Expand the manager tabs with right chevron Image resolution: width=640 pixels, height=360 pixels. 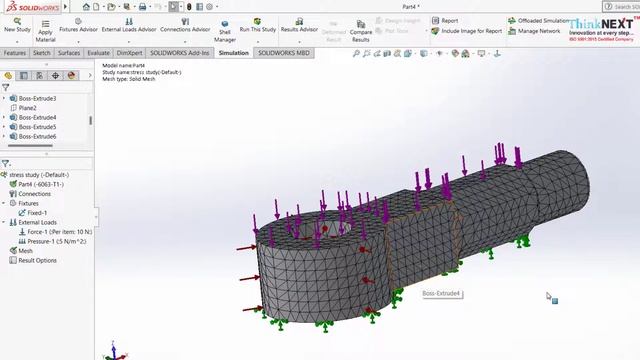(x=90, y=76)
